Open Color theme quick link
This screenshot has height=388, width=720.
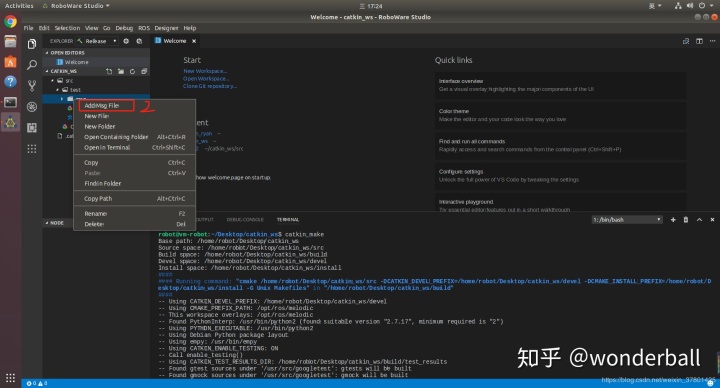[560, 115]
